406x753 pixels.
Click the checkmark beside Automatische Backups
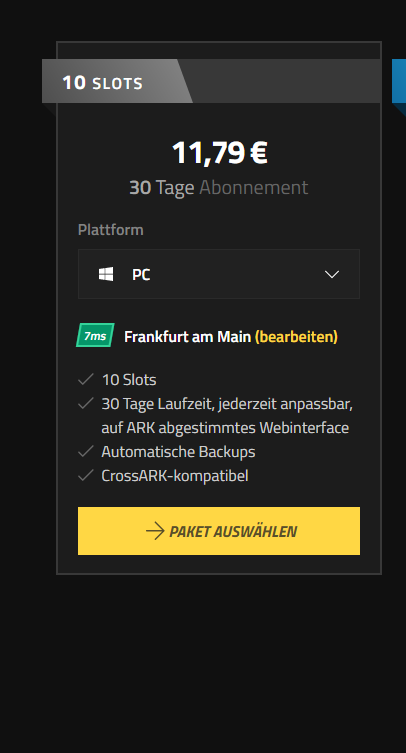coord(86,451)
